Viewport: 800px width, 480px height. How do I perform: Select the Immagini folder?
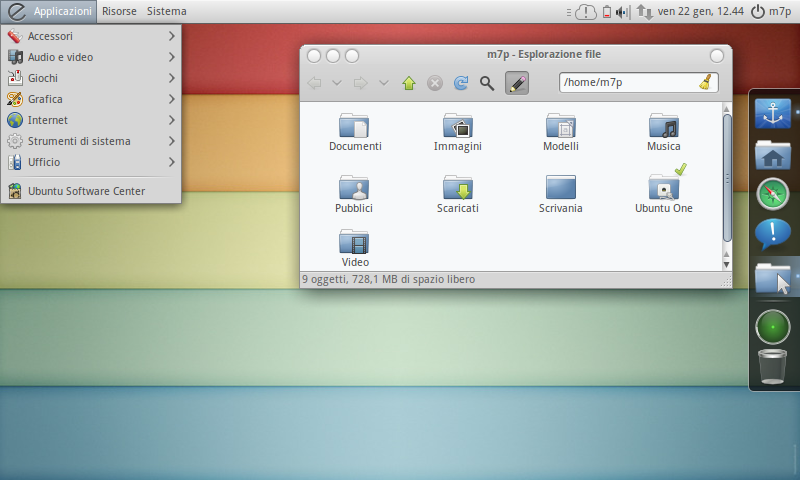(458, 132)
